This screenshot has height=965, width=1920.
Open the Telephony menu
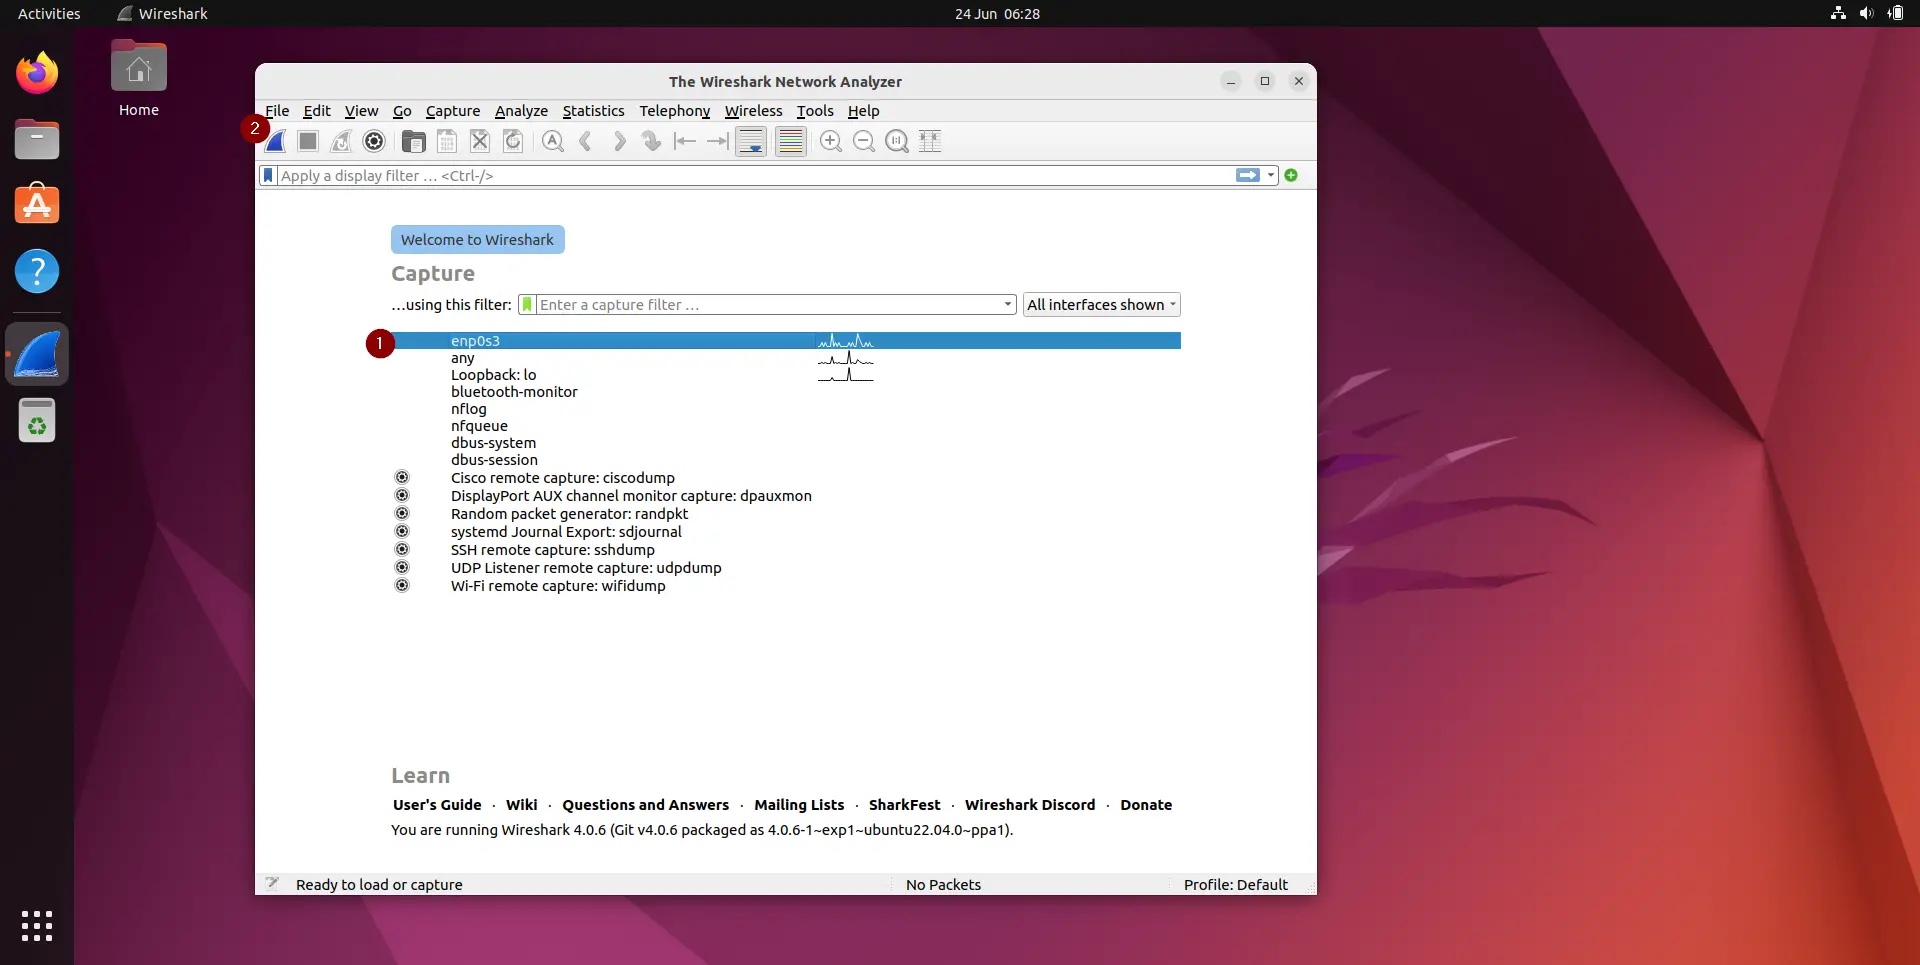coord(674,111)
